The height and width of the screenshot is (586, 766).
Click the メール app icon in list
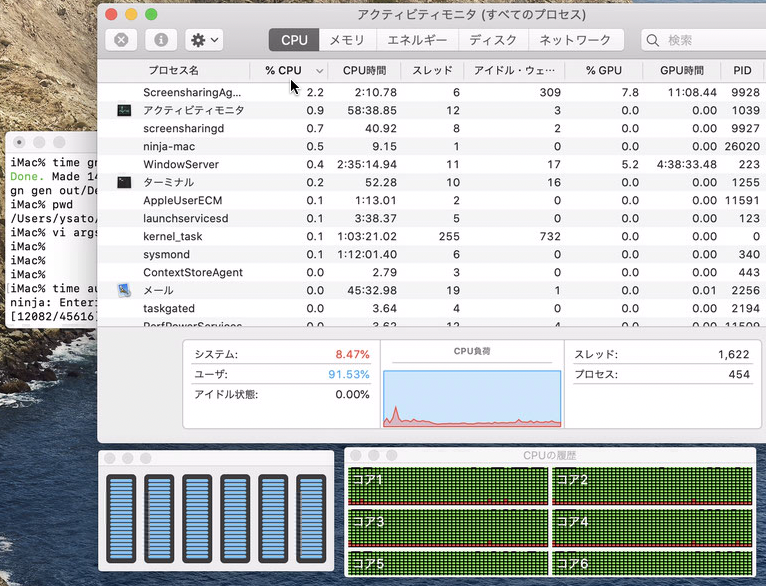[124, 290]
